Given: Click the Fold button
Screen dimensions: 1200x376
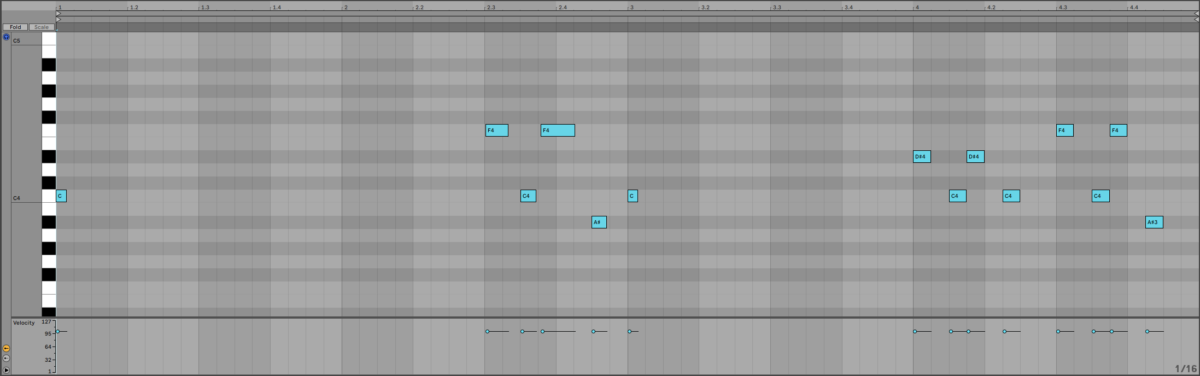Looking at the screenshot, I should (x=15, y=27).
